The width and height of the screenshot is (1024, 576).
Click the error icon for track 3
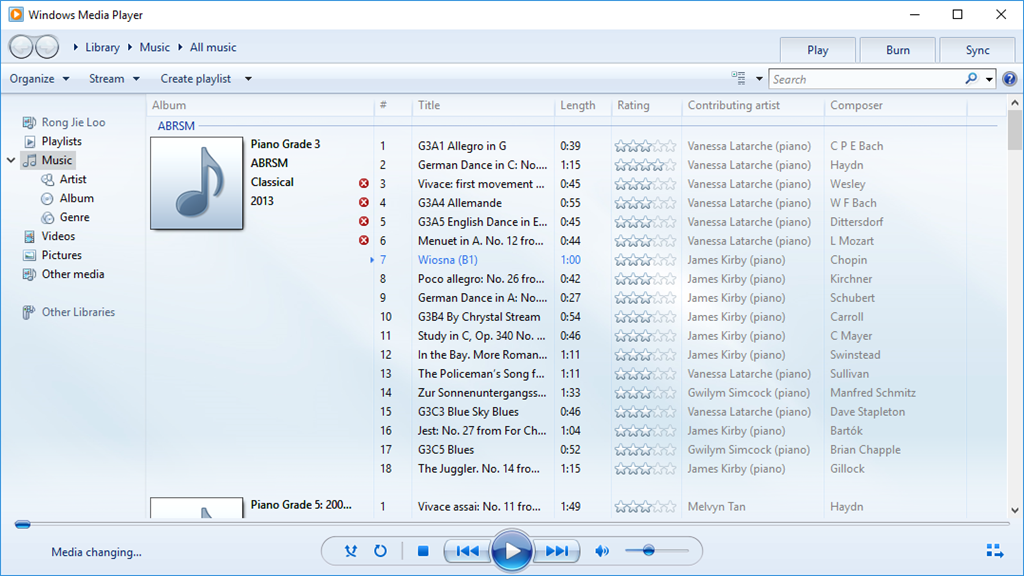[364, 184]
